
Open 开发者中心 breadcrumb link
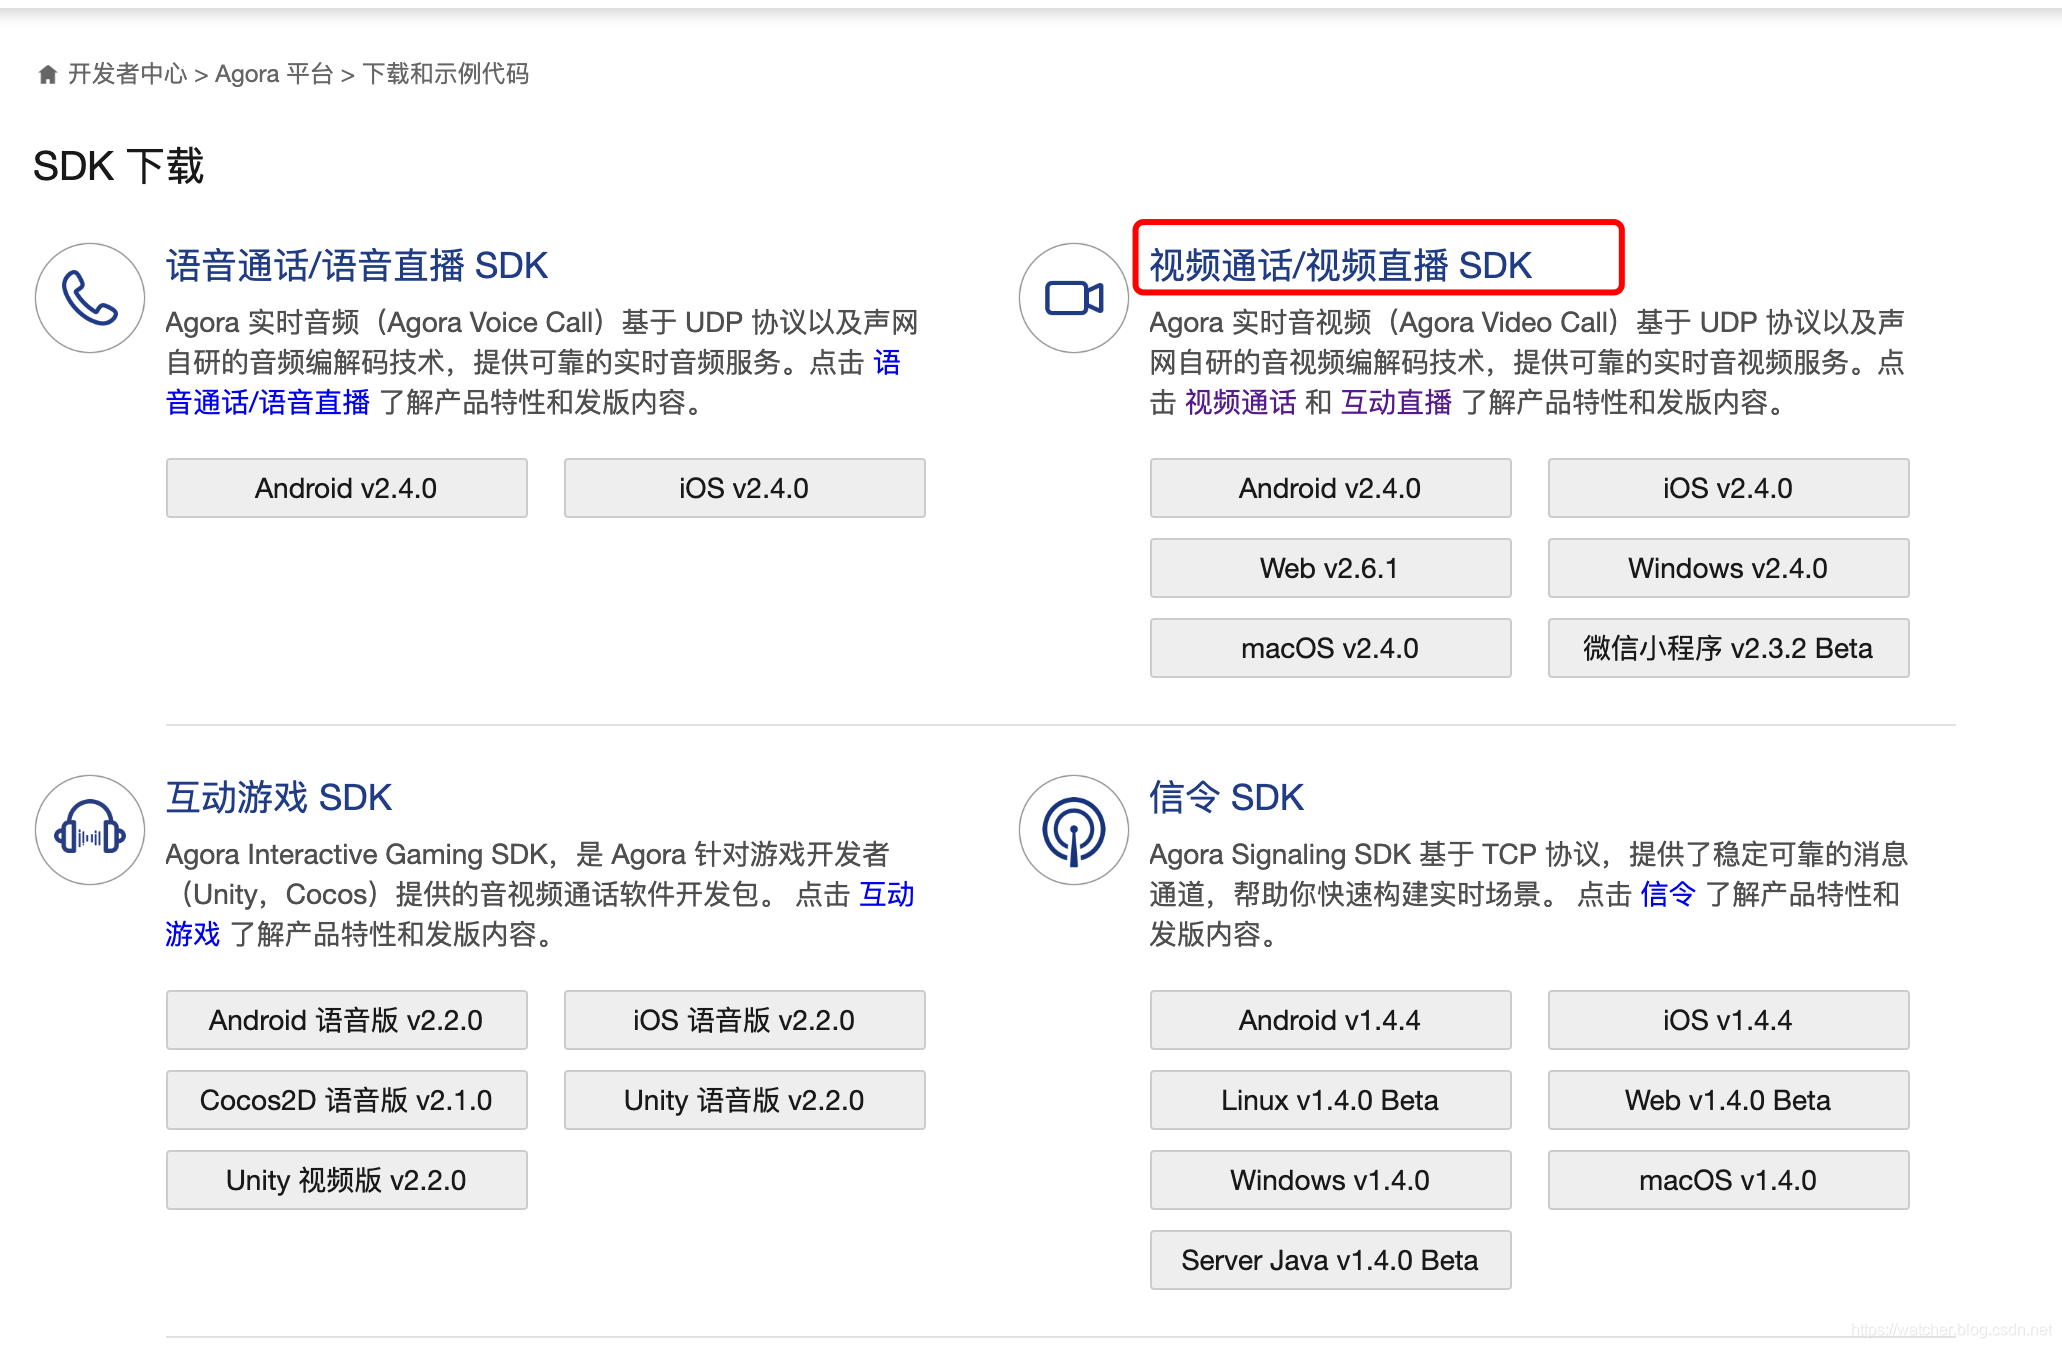pyautogui.click(x=127, y=74)
